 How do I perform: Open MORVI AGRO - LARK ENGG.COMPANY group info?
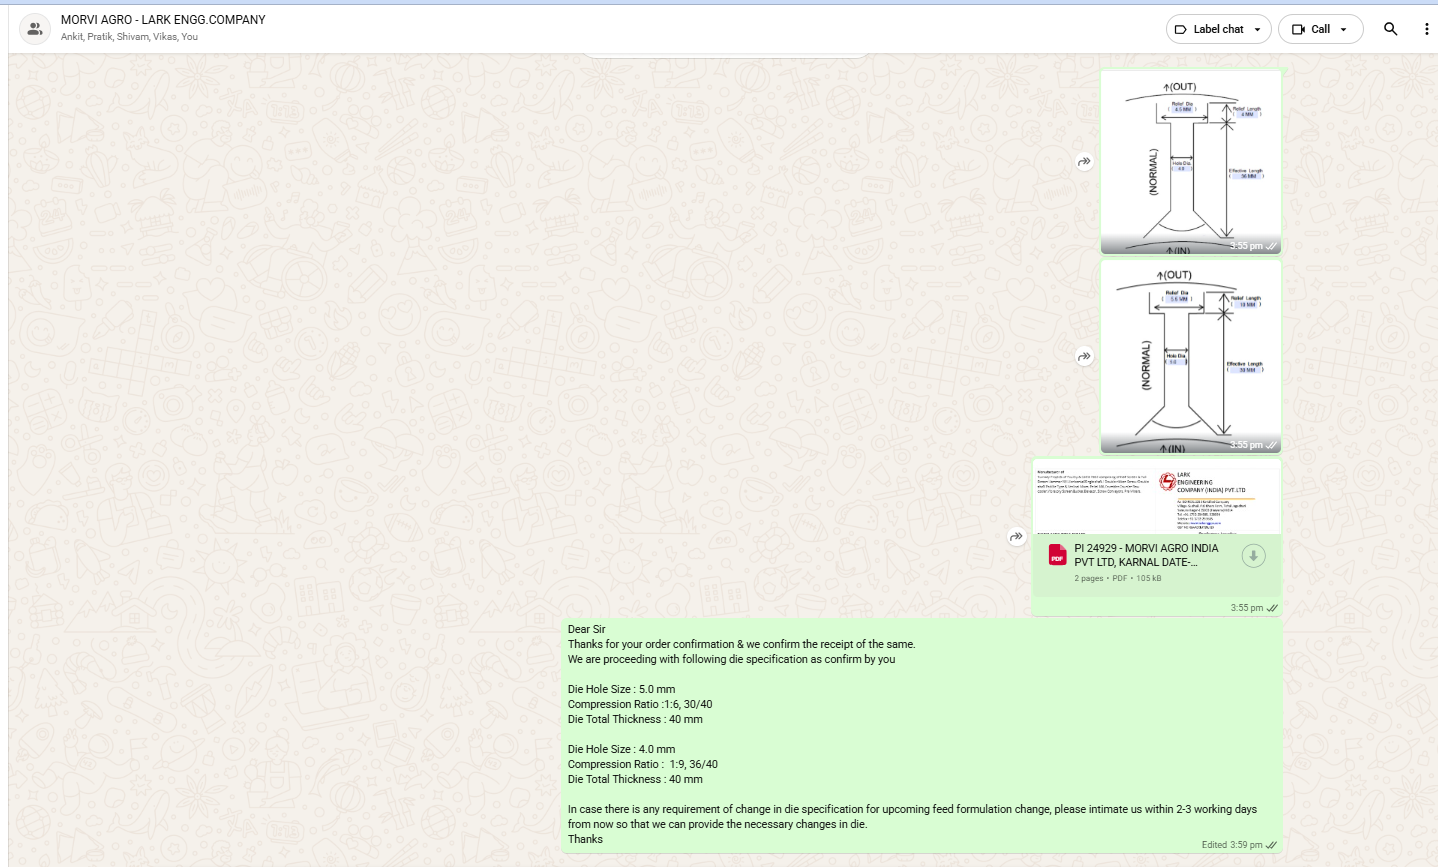[x=163, y=20]
